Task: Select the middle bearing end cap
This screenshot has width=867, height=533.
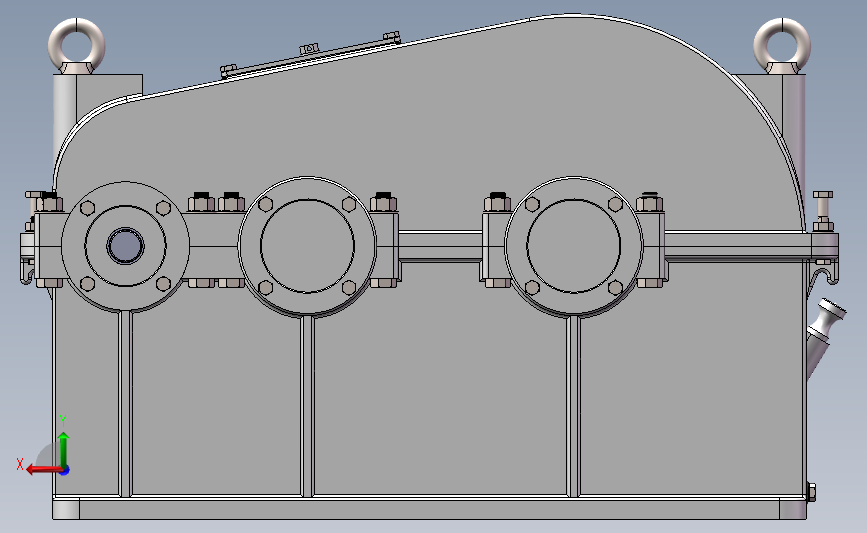Action: (307, 246)
